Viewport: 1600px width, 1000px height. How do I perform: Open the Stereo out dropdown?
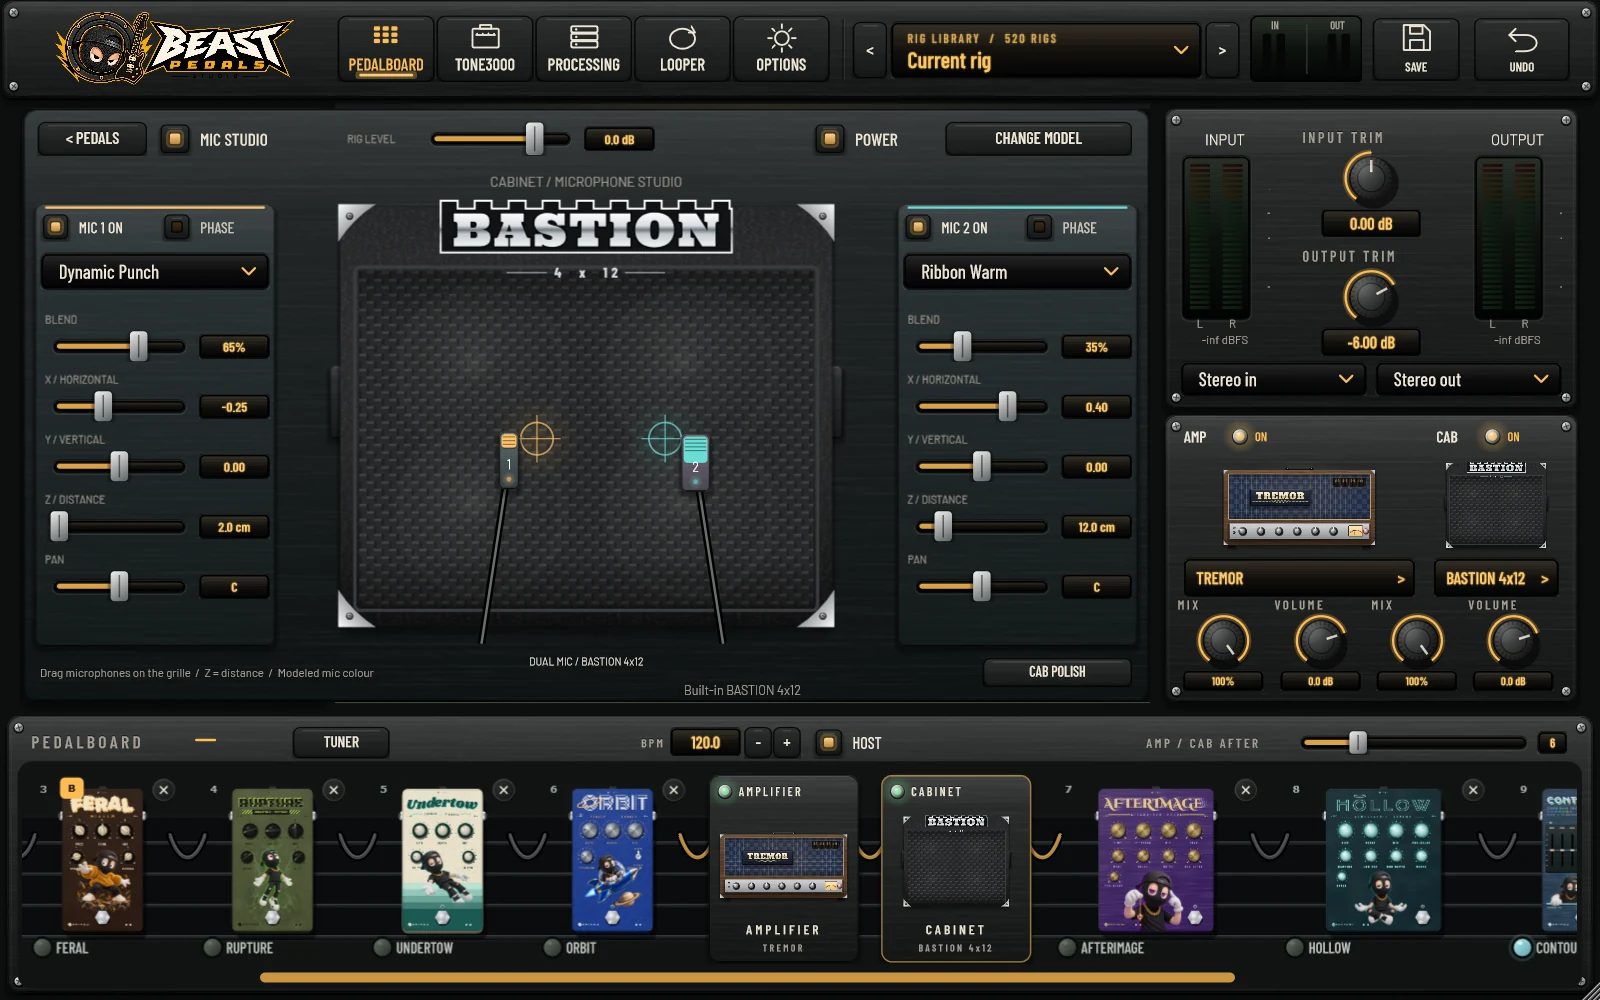tap(1469, 380)
